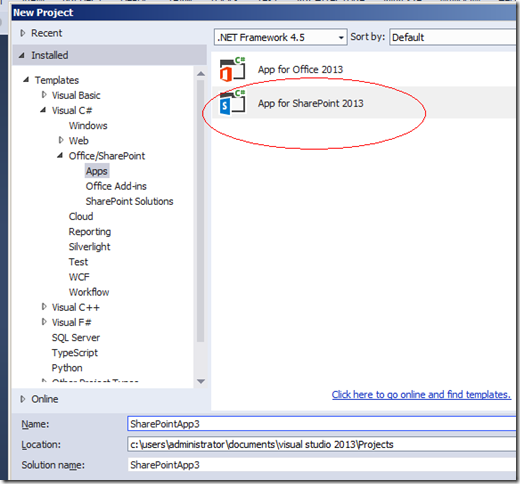The height and width of the screenshot is (484, 520).
Task: Collapse the Installed section
Action: click(x=22, y=55)
